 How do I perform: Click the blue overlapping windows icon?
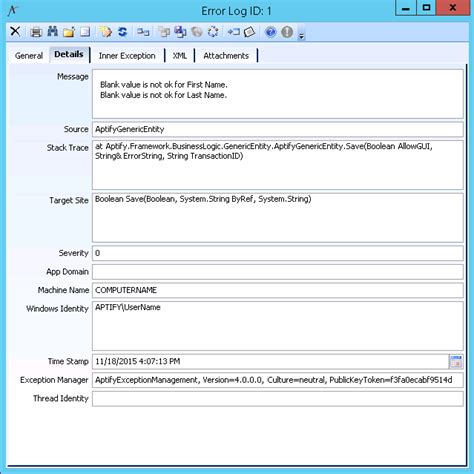coord(180,32)
